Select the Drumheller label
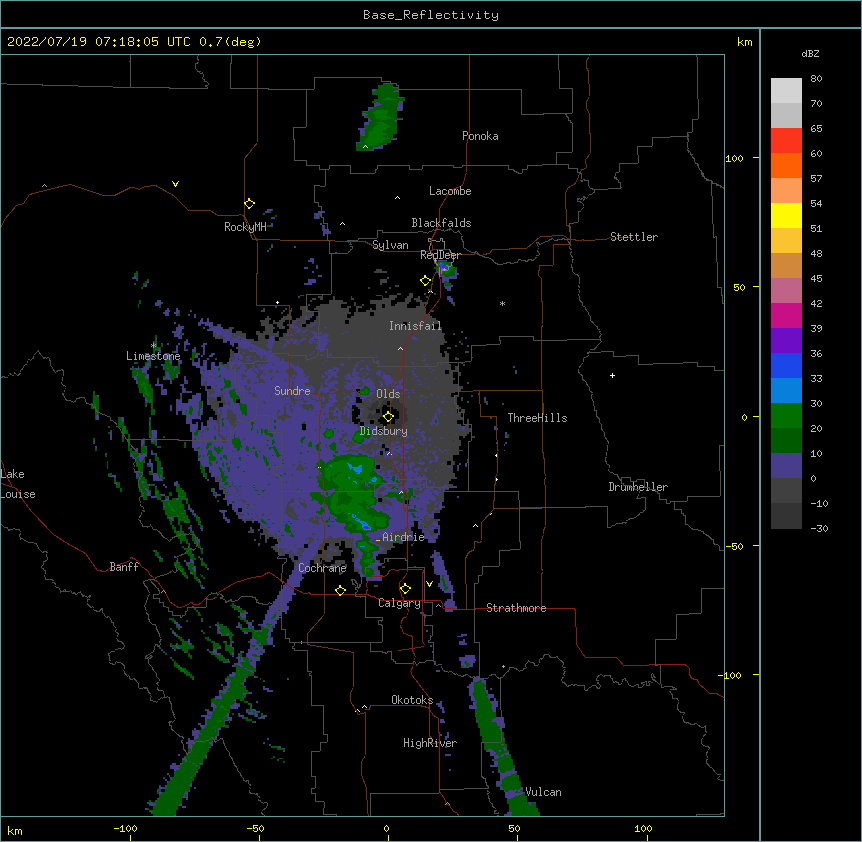Viewport: 862px width, 842px height. click(638, 487)
